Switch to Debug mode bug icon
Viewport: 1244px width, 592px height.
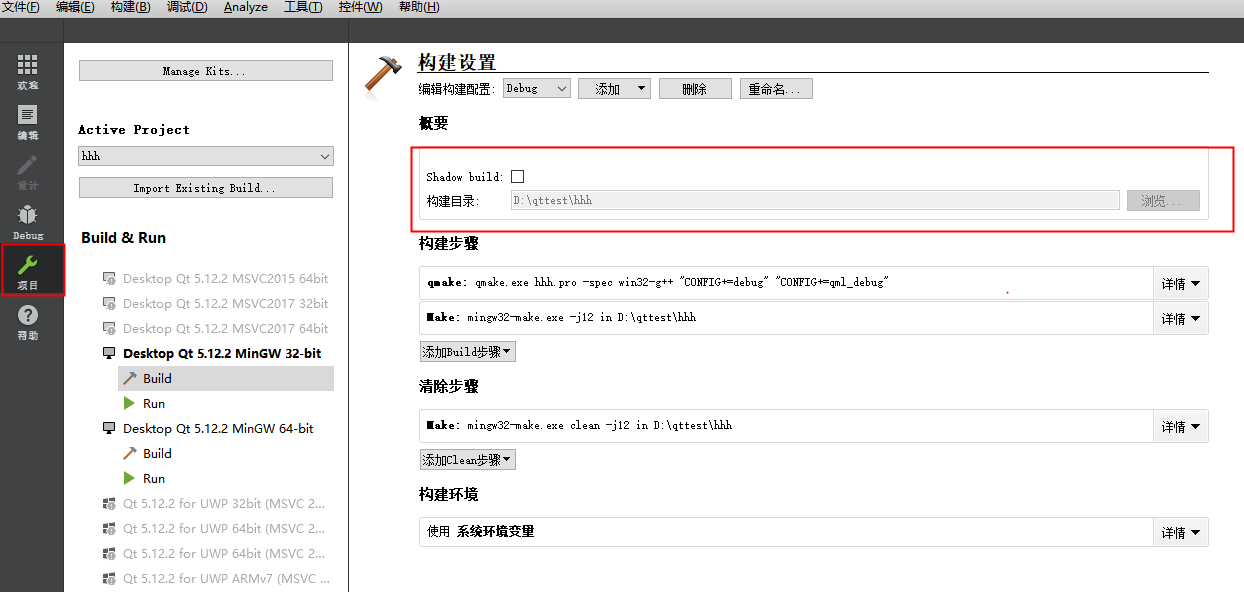[x=28, y=215]
